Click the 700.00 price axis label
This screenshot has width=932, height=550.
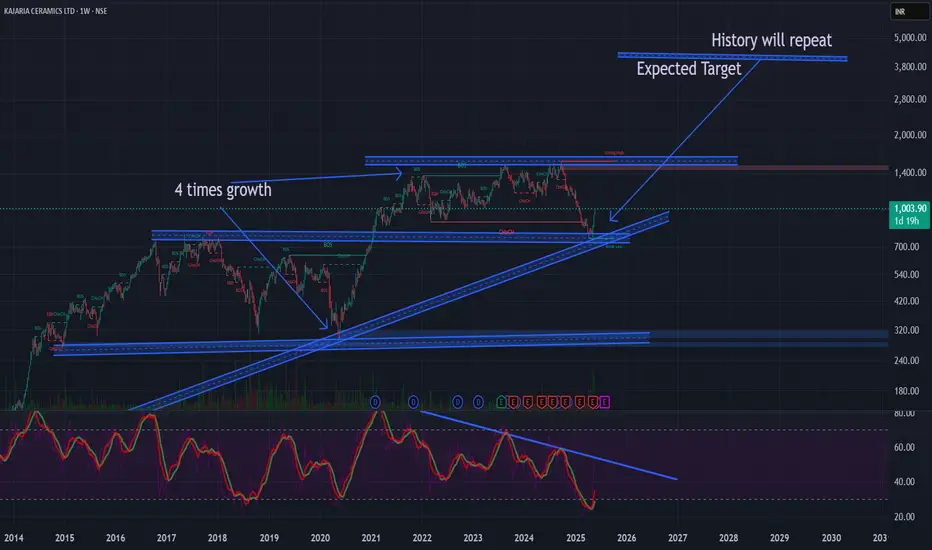tap(906, 246)
